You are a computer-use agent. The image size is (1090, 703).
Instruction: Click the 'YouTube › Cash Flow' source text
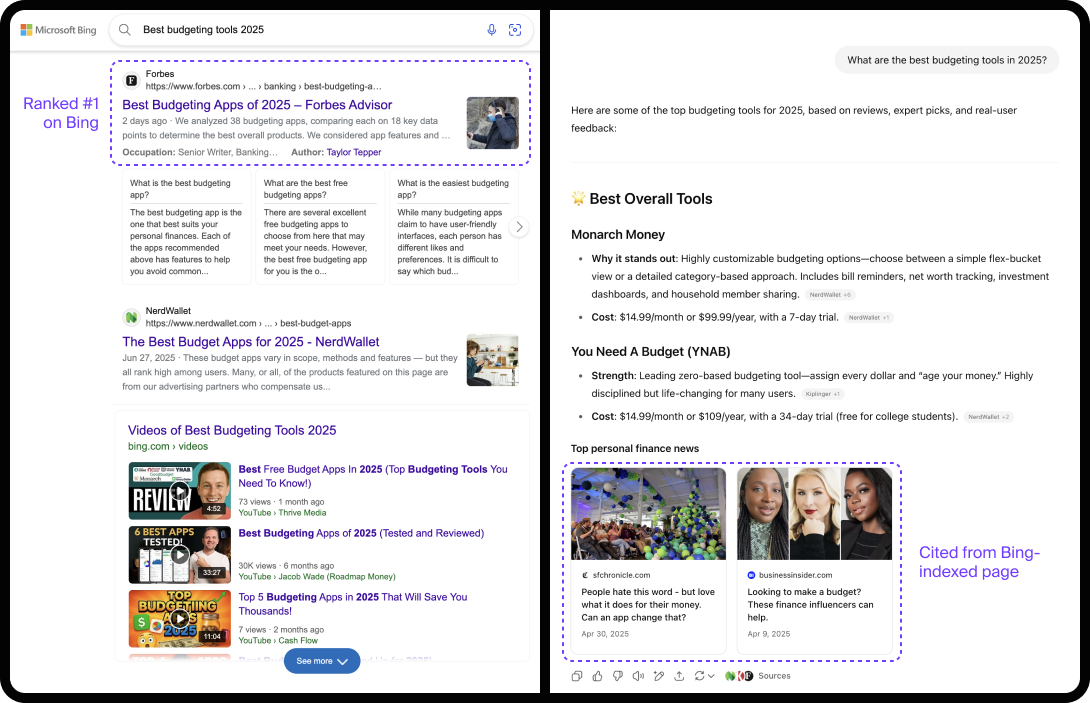click(278, 641)
